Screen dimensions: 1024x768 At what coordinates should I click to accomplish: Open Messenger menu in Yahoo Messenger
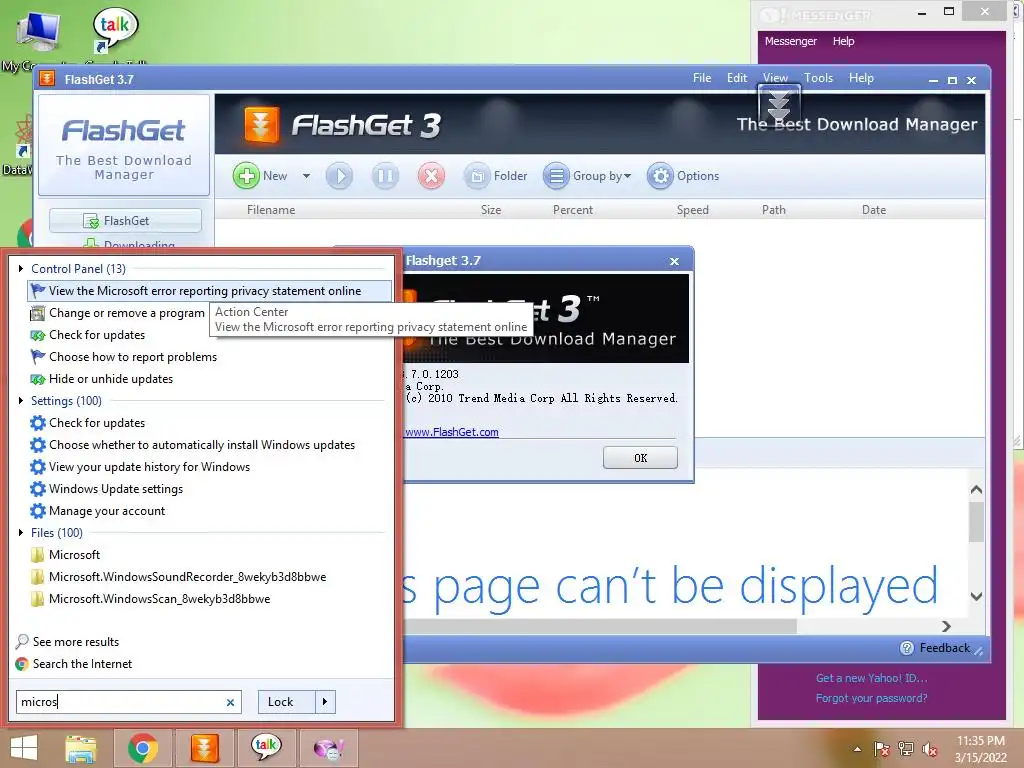coord(790,41)
